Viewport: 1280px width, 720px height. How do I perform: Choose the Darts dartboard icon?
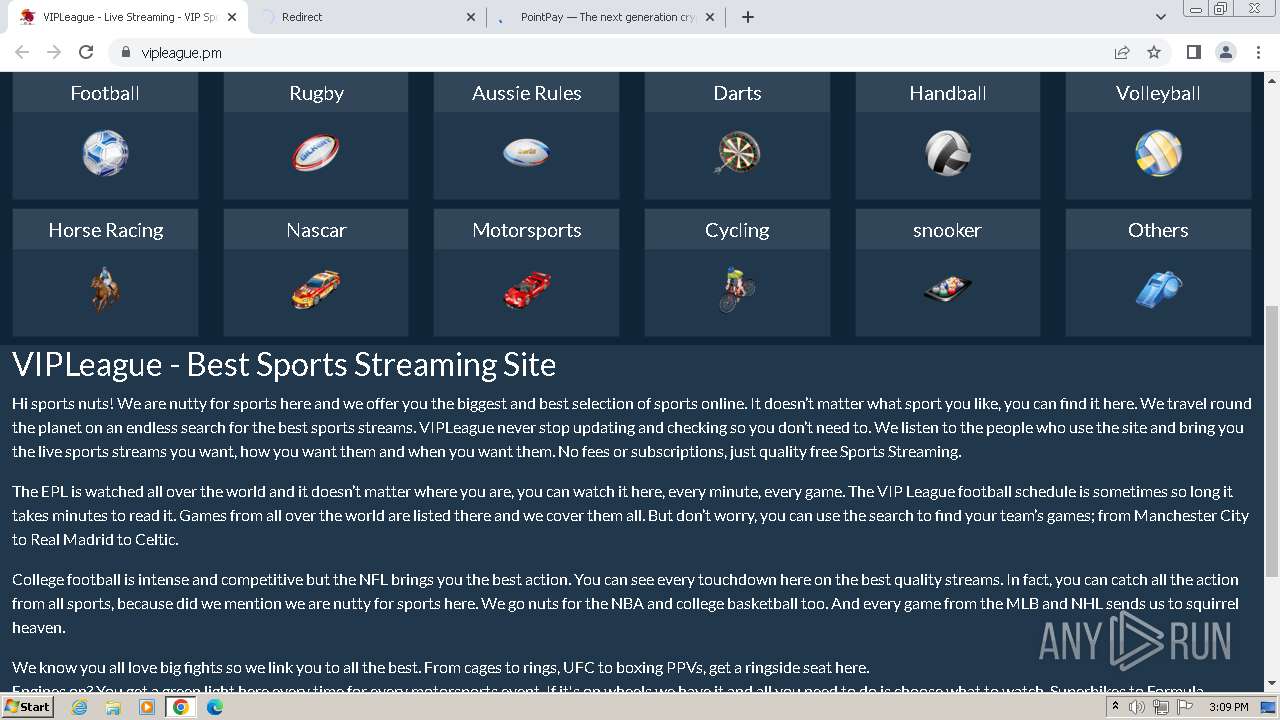[x=737, y=154]
